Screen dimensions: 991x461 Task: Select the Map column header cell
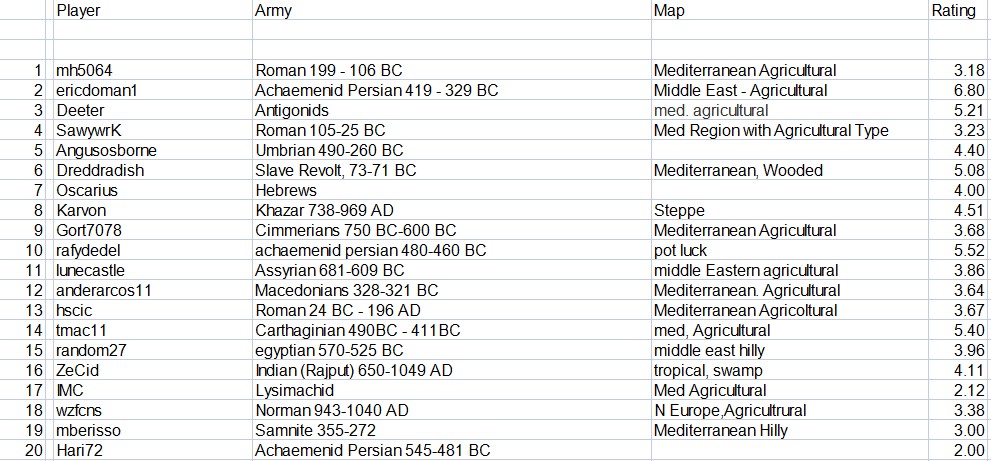[790, 10]
